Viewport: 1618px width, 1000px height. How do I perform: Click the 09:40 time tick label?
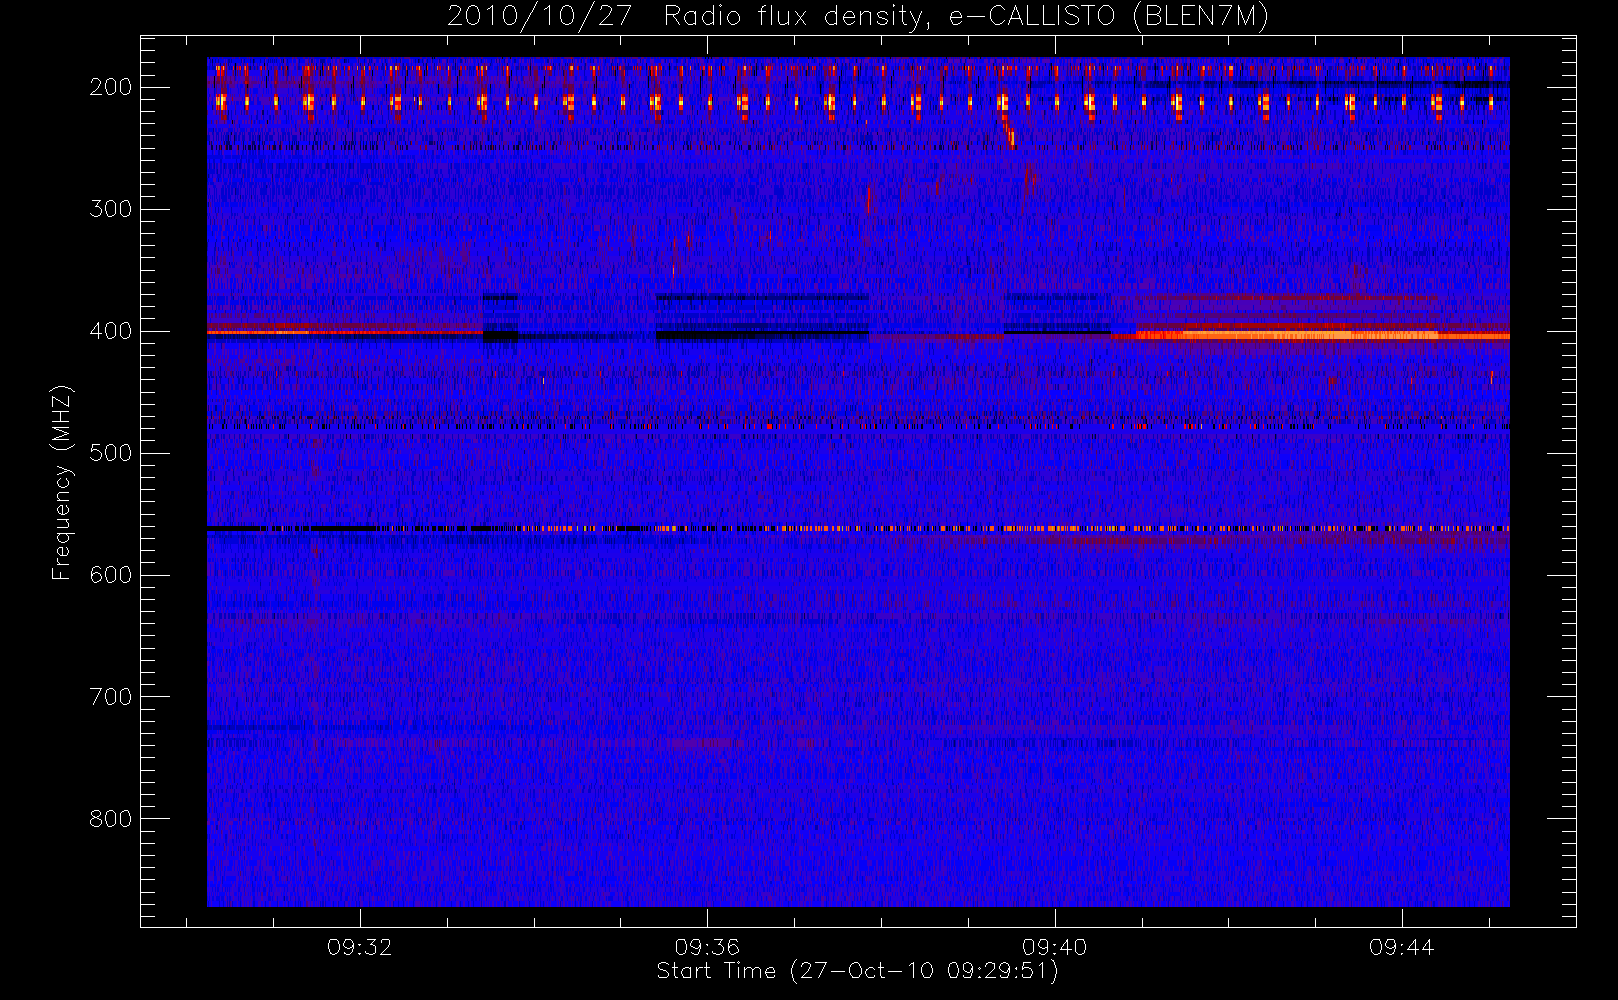1054,947
